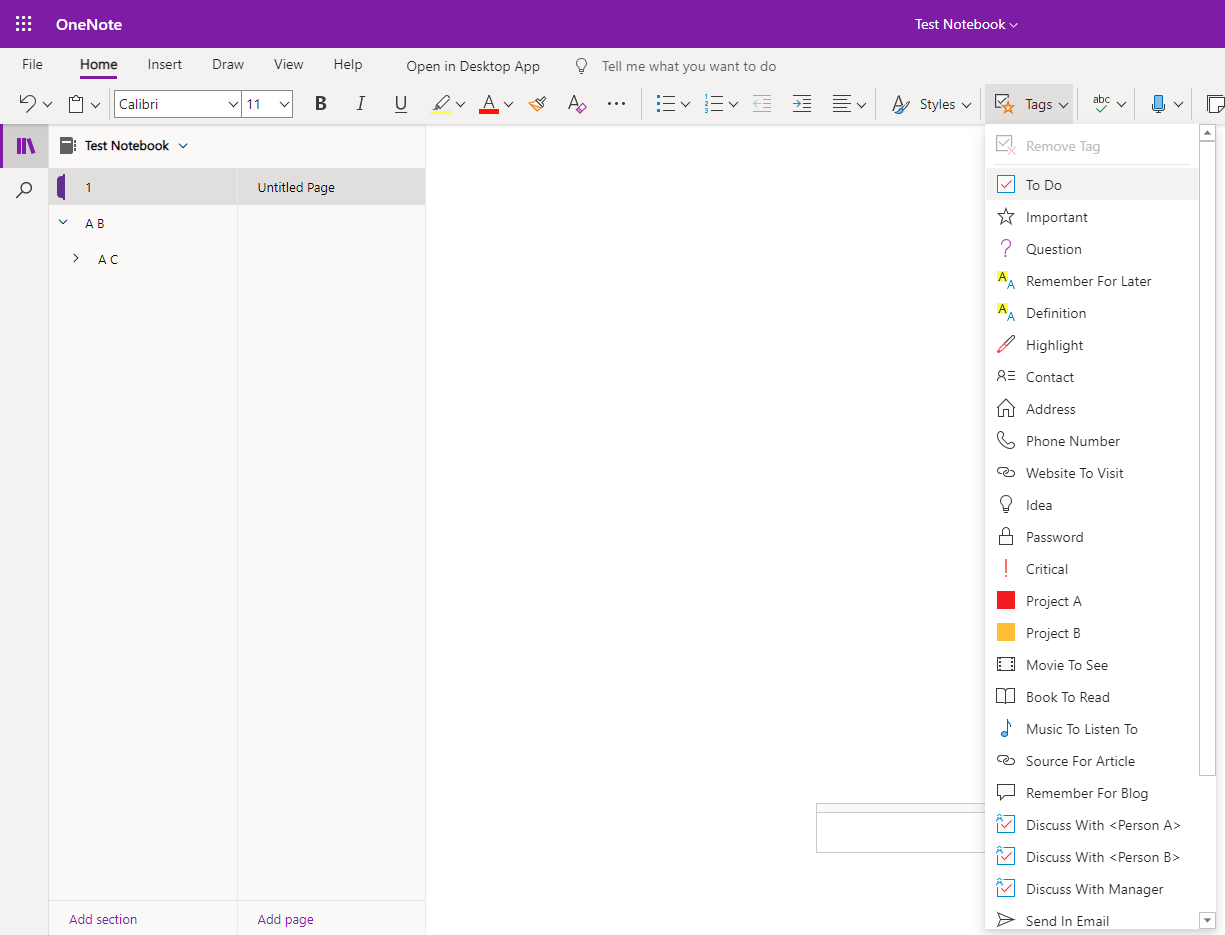
Task: Apply the Definition tag
Action: point(1092,313)
